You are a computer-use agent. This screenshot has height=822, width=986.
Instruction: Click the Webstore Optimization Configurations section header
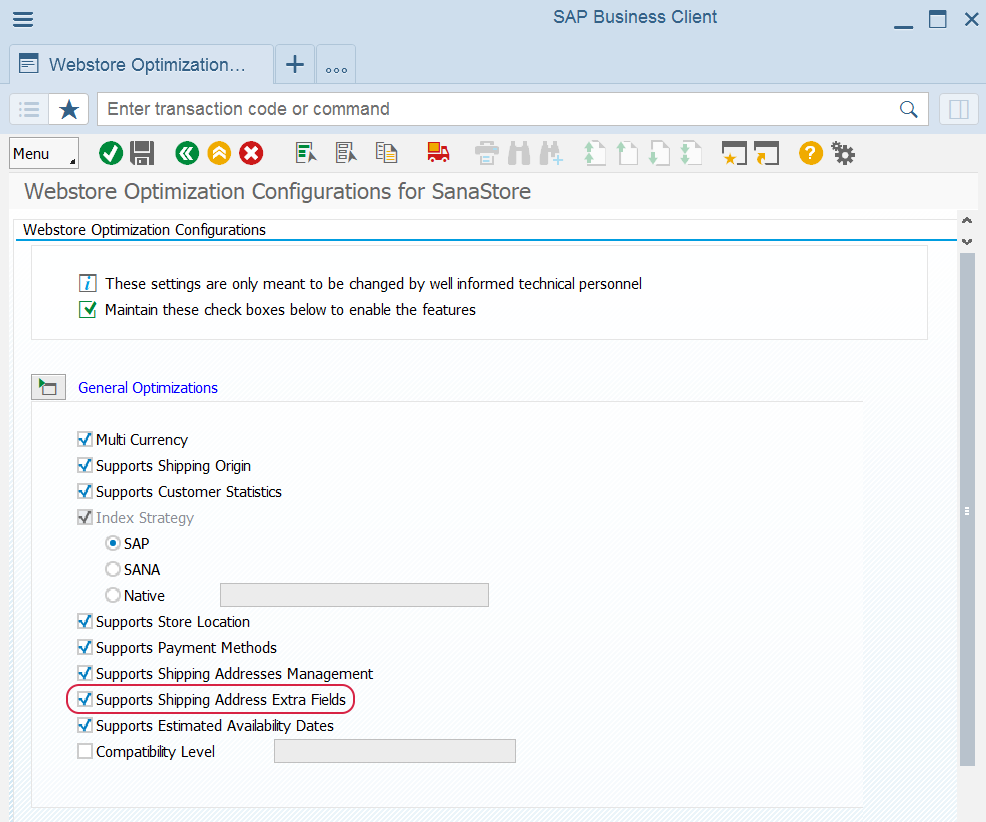pyautogui.click(x=145, y=230)
